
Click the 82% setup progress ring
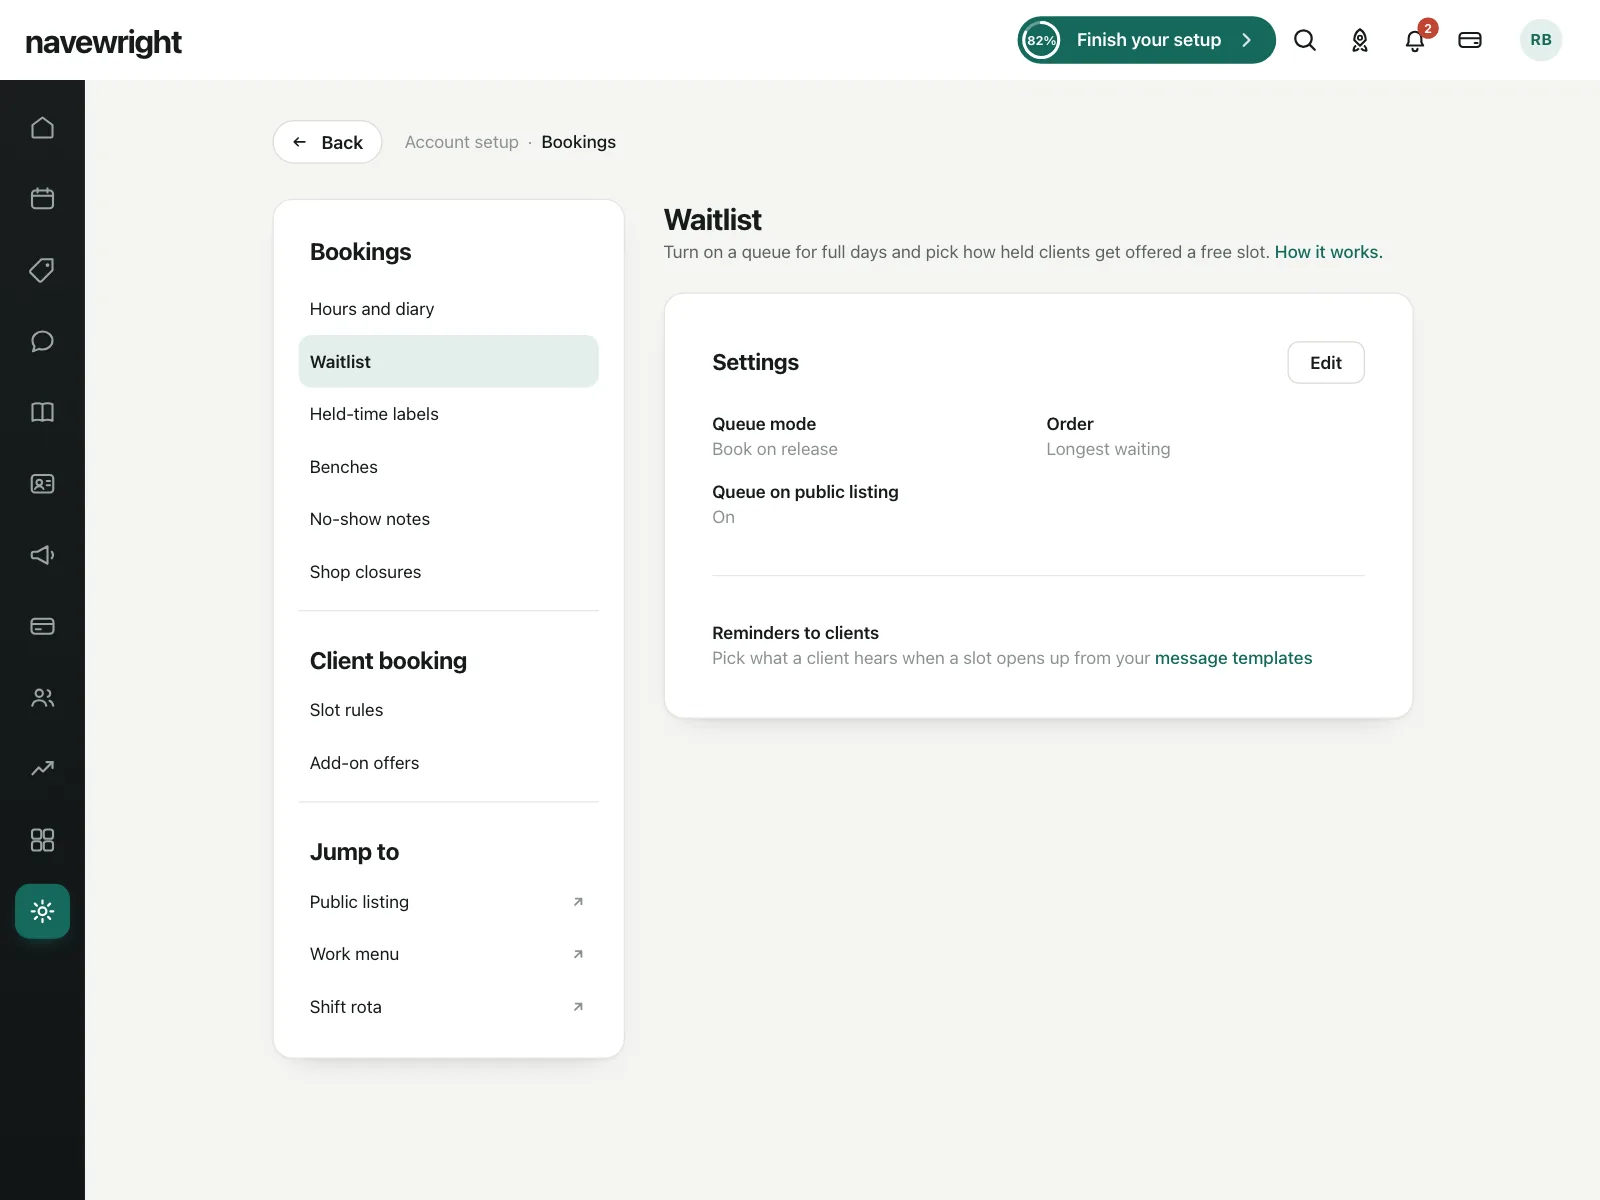1041,40
